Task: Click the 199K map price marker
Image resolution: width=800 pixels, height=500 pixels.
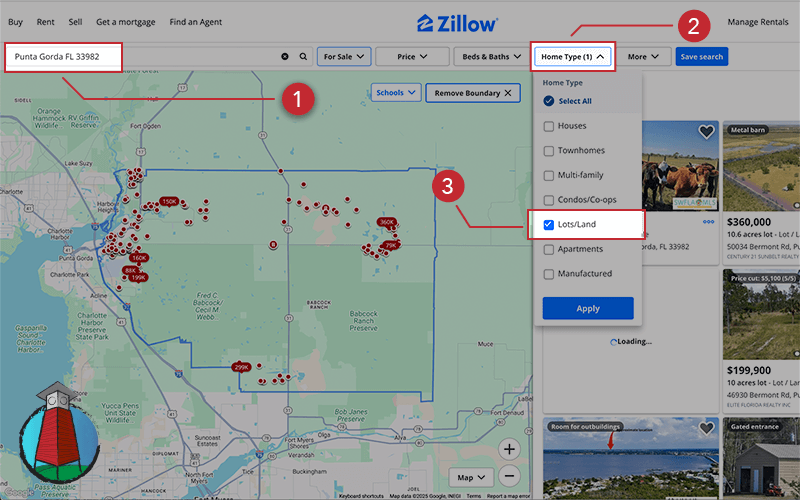Action: (x=138, y=278)
